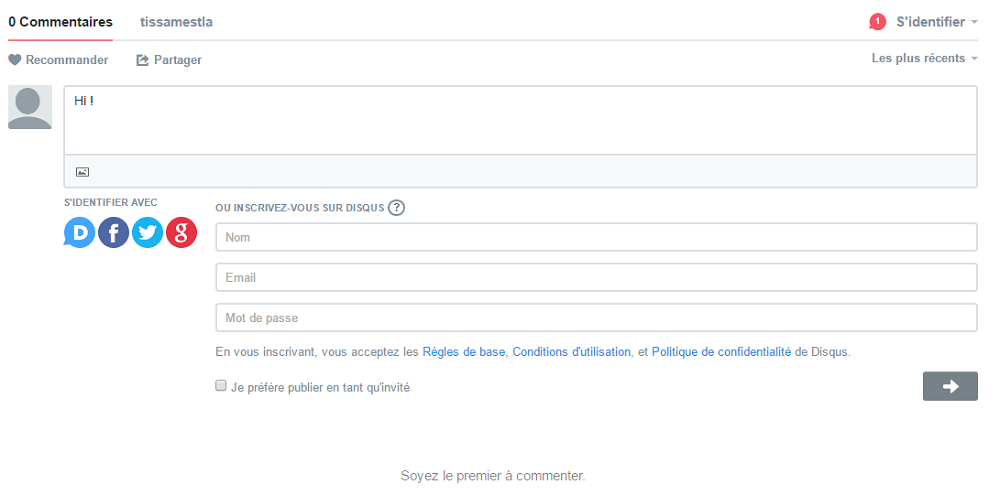Open the S'identifier dropdown
This screenshot has width=1000, height=495.
pyautogui.click(x=936, y=22)
